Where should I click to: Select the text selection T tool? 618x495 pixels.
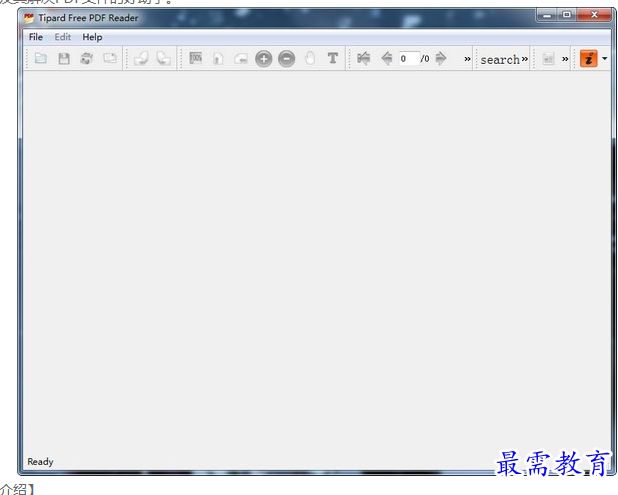tap(333, 58)
